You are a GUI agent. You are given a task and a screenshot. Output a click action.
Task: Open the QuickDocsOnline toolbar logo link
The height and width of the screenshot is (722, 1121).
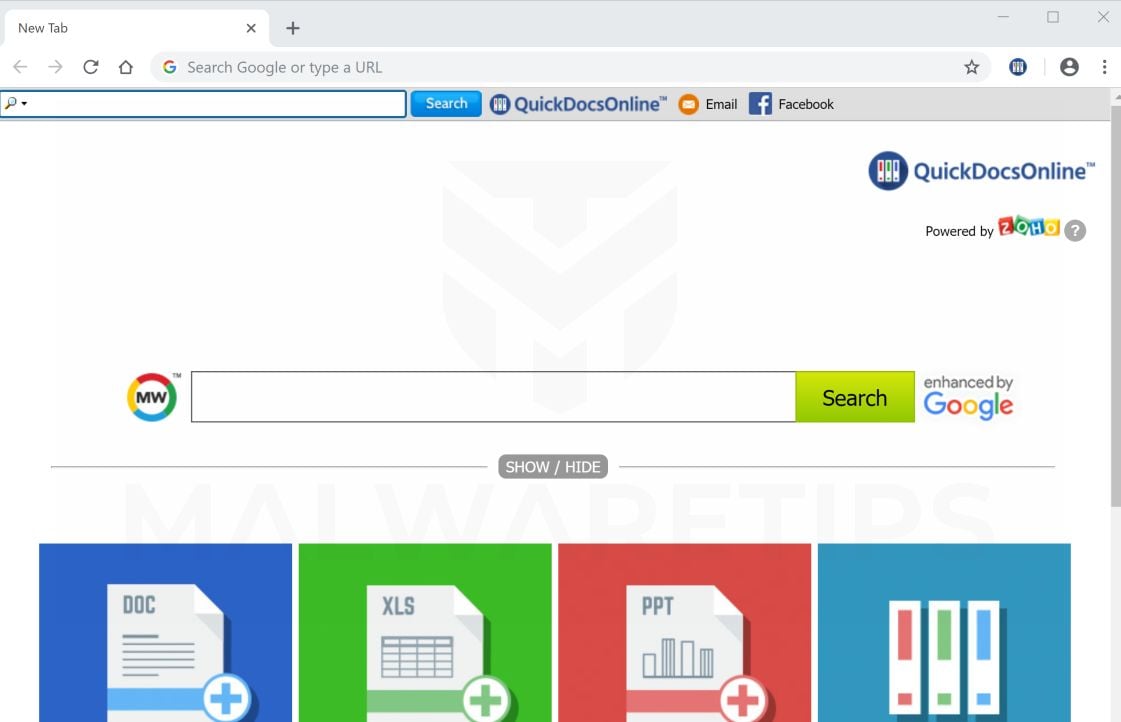tap(578, 104)
